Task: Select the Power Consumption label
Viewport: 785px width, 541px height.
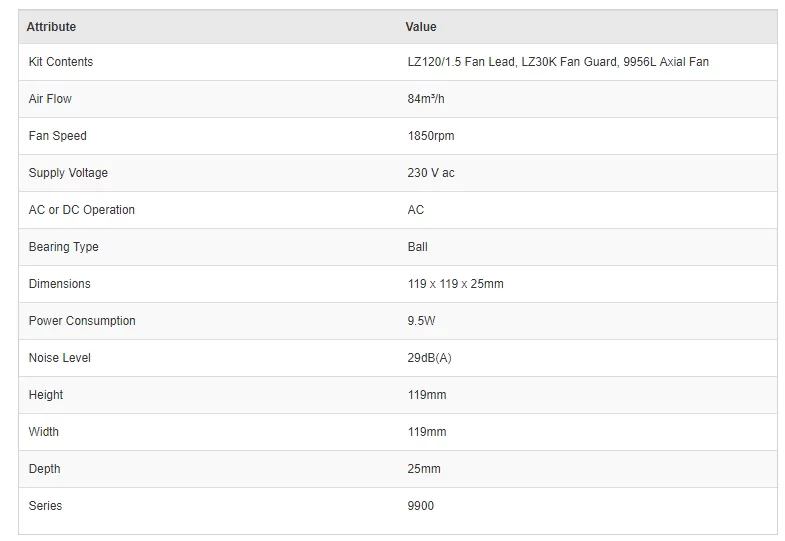Action: pyautogui.click(x=82, y=321)
